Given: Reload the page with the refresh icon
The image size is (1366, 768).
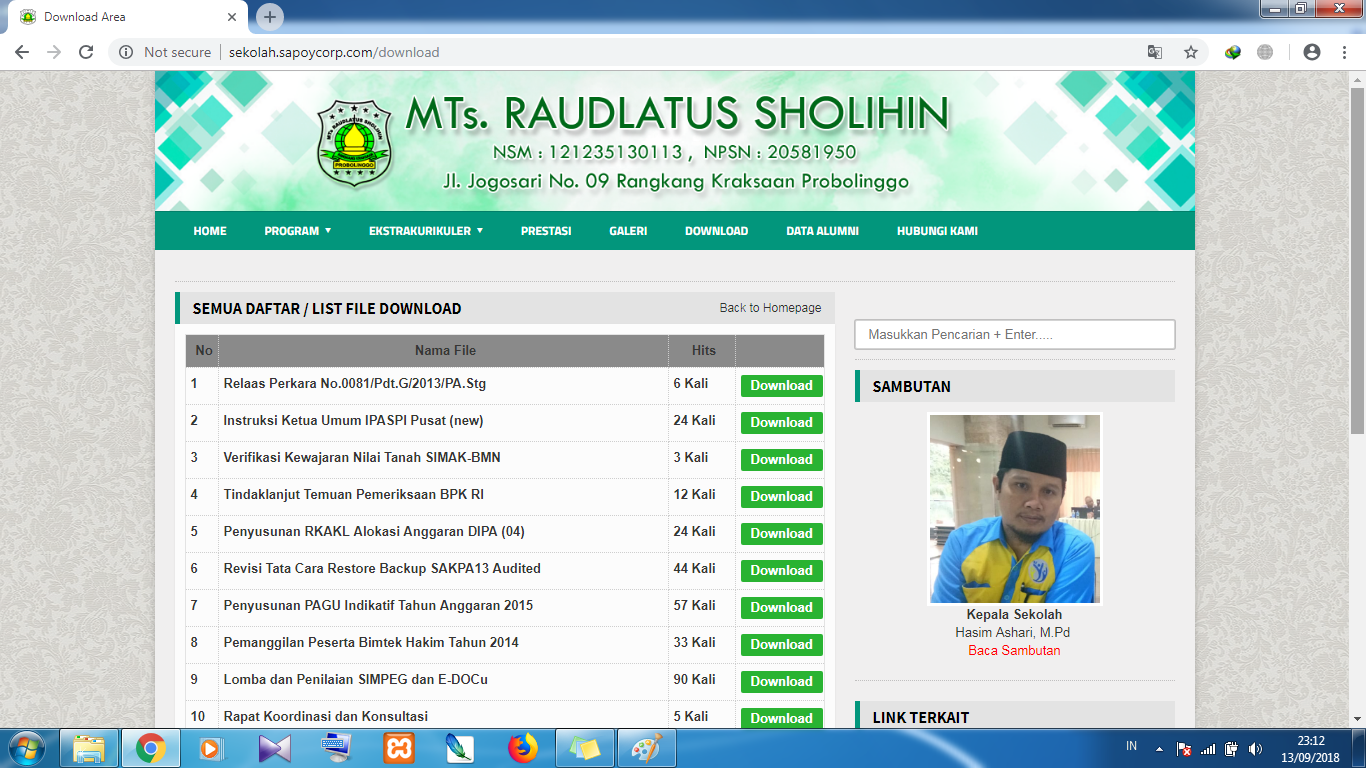Looking at the screenshot, I should point(86,52).
